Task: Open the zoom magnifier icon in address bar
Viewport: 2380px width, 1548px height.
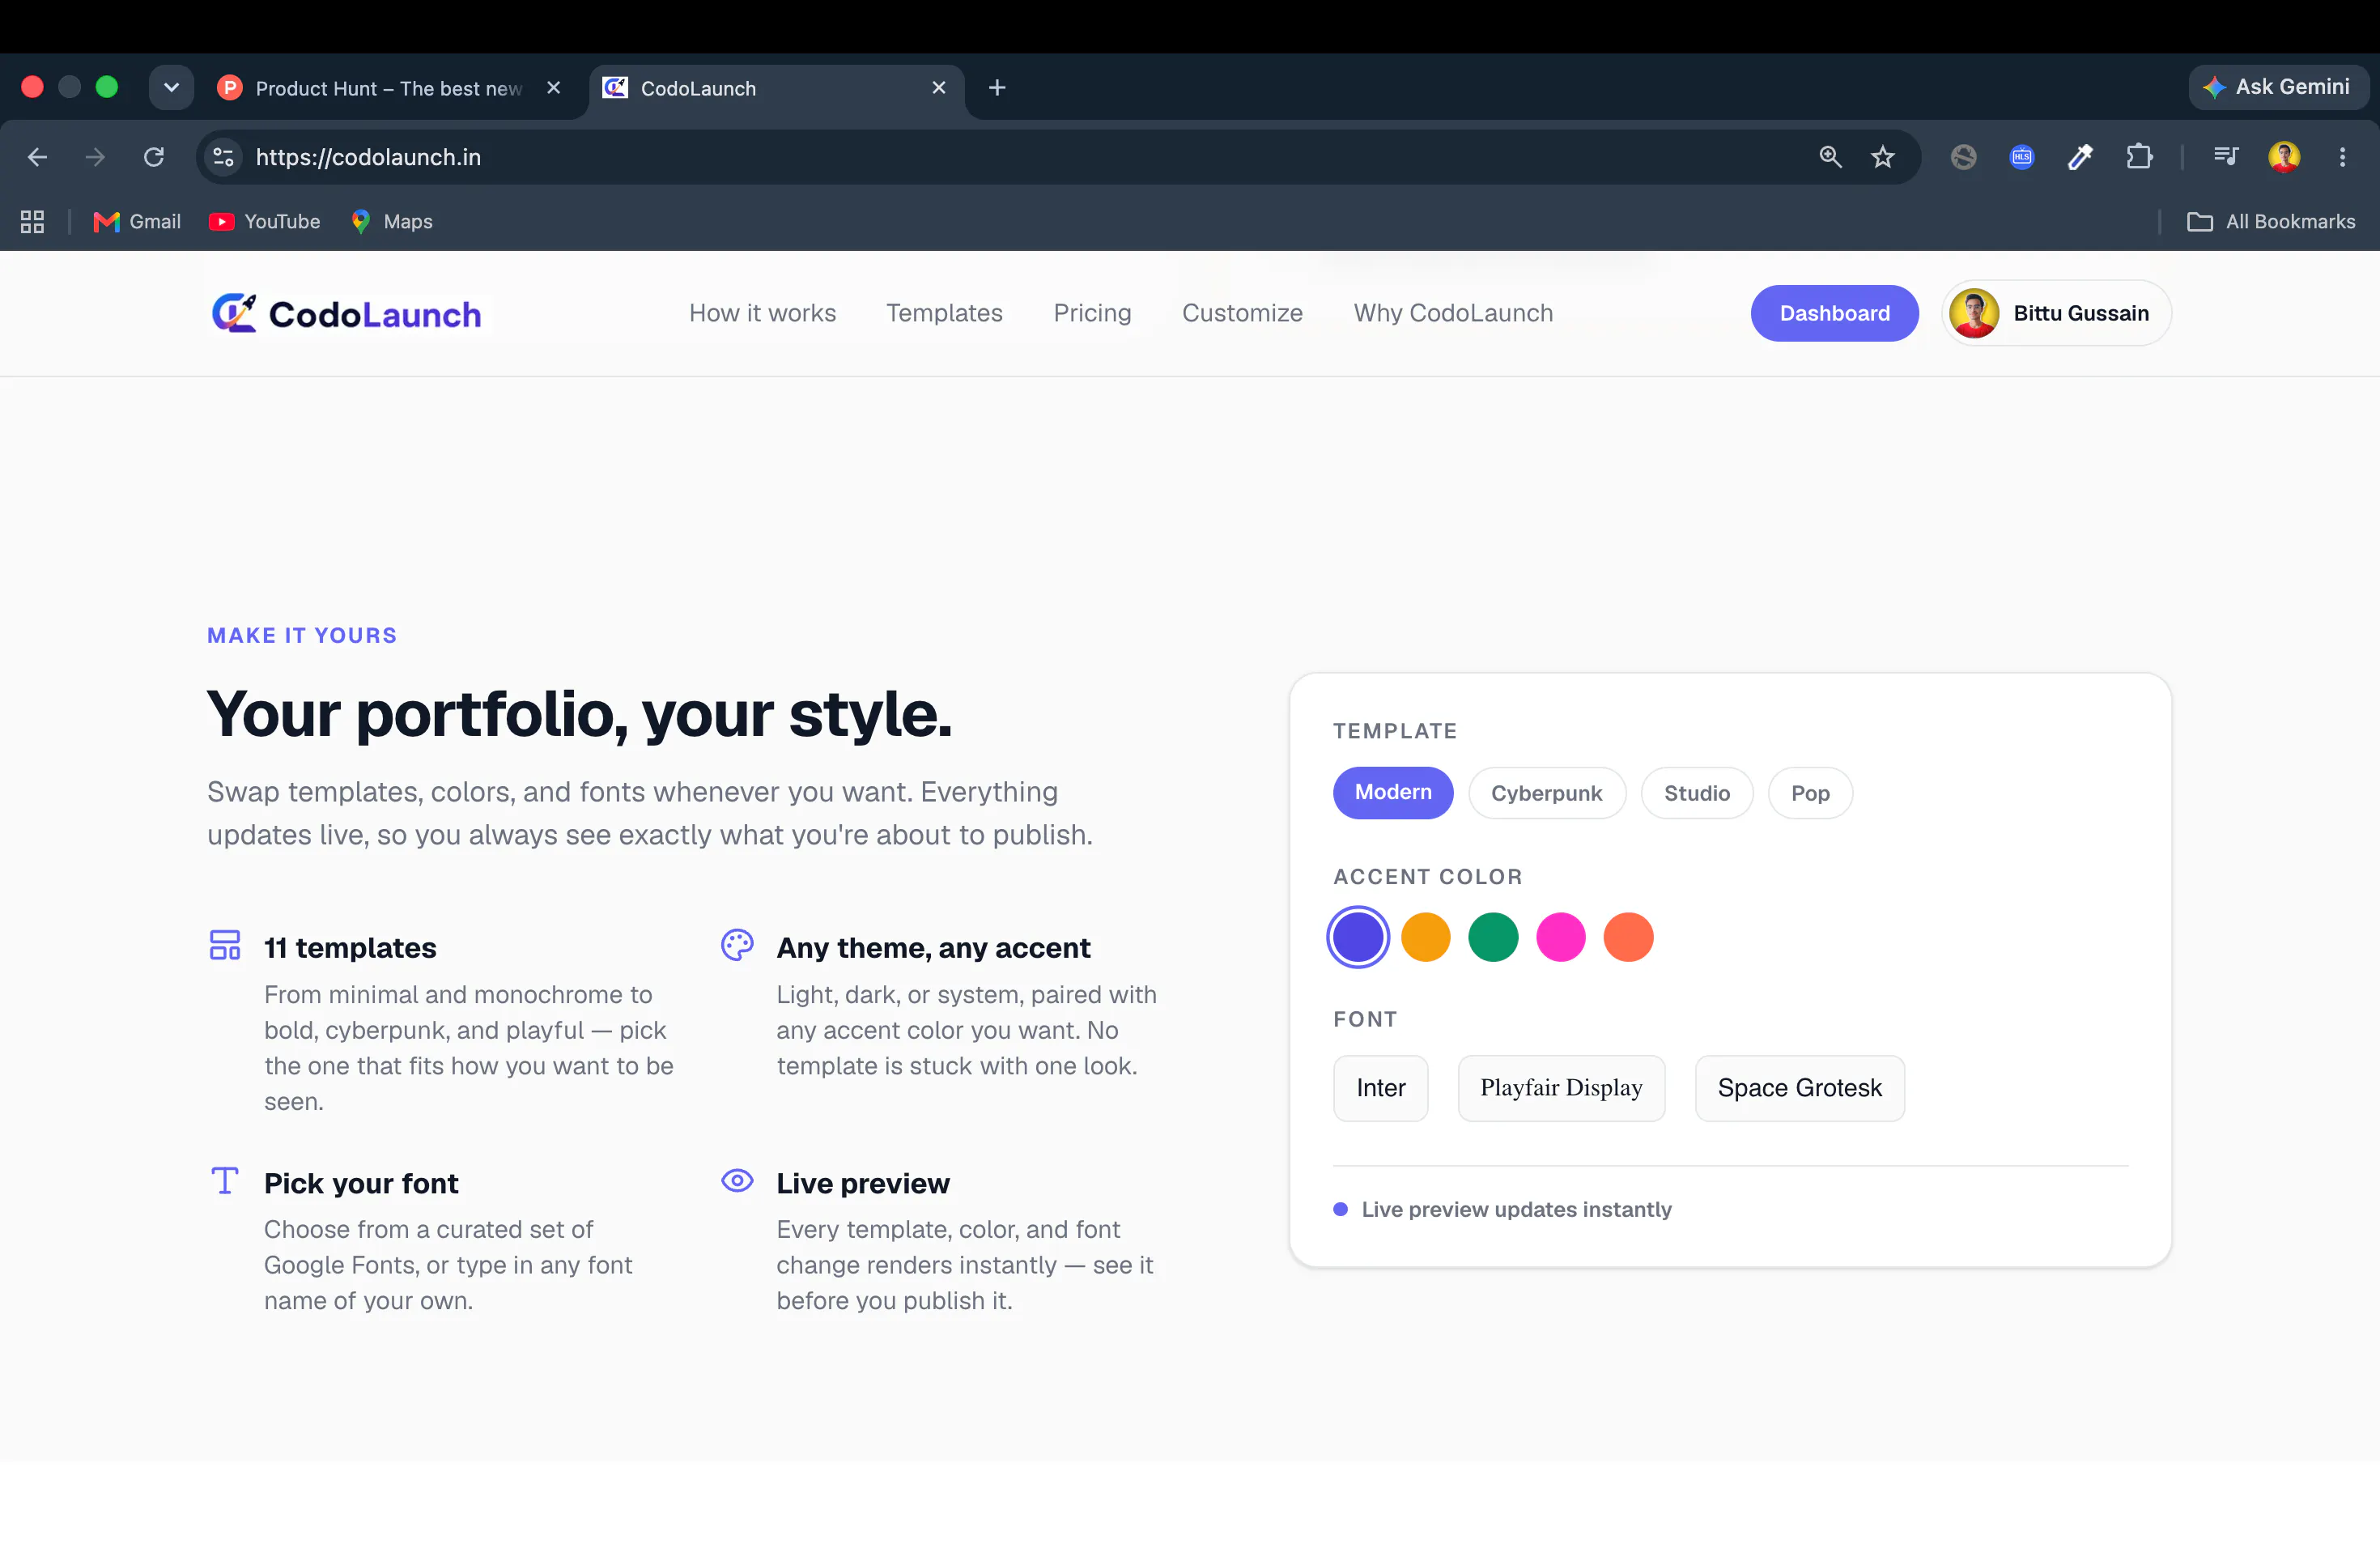Action: pos(1830,157)
